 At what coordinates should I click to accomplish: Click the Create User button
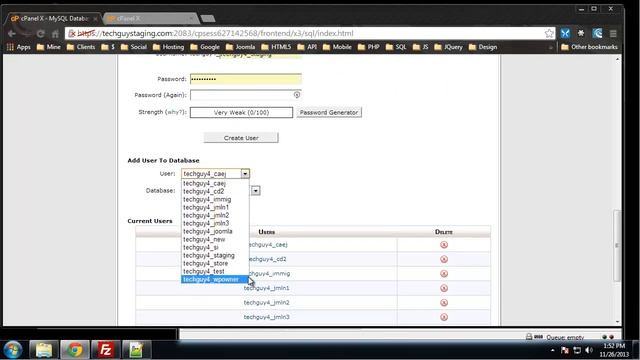tap(241, 138)
